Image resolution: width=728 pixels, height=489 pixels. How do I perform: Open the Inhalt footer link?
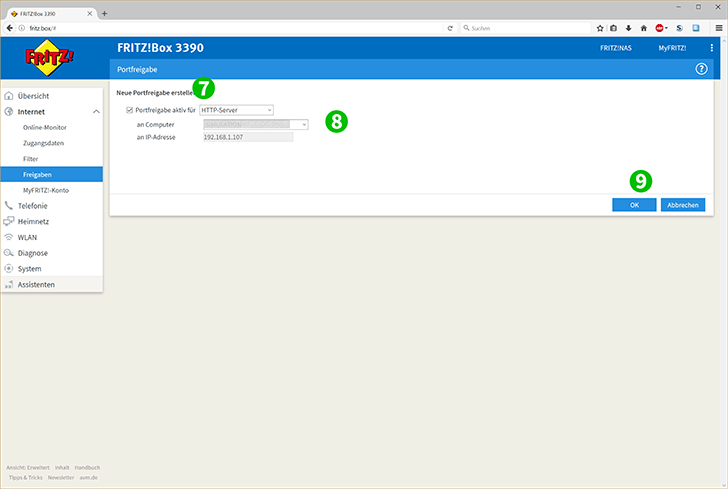pyautogui.click(x=62, y=467)
